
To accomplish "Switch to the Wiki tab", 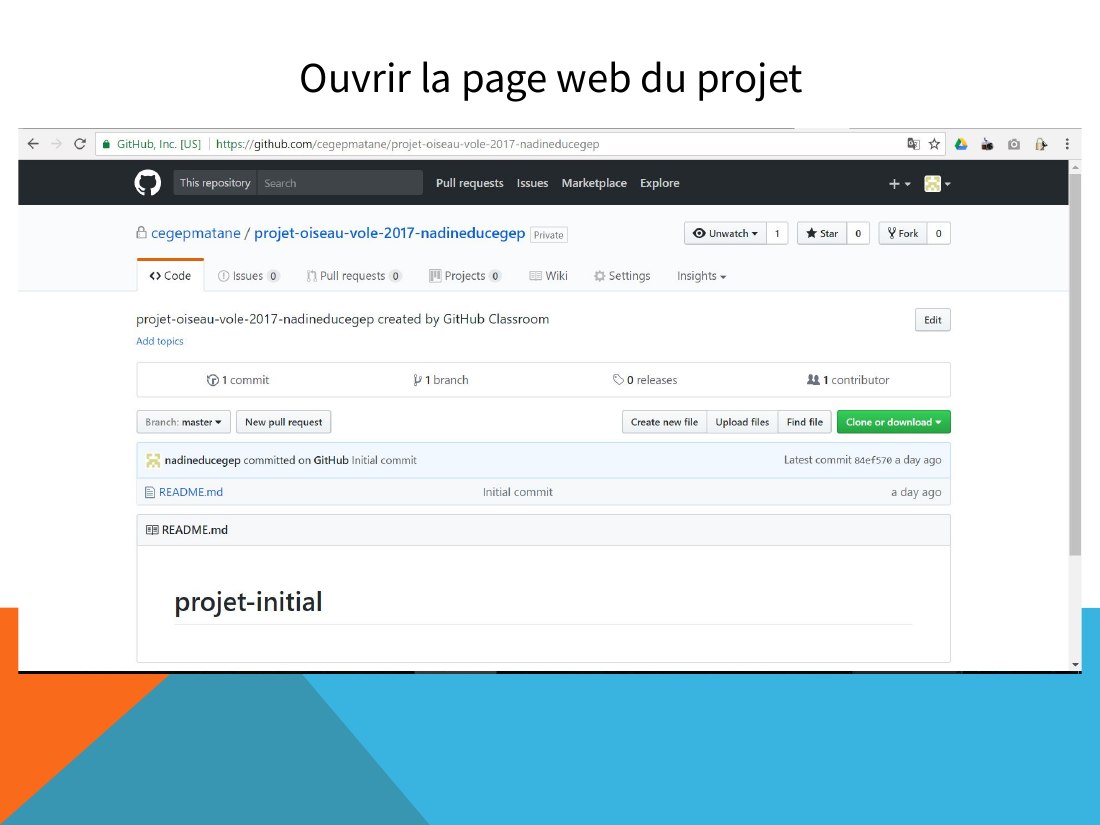I will 549,276.
